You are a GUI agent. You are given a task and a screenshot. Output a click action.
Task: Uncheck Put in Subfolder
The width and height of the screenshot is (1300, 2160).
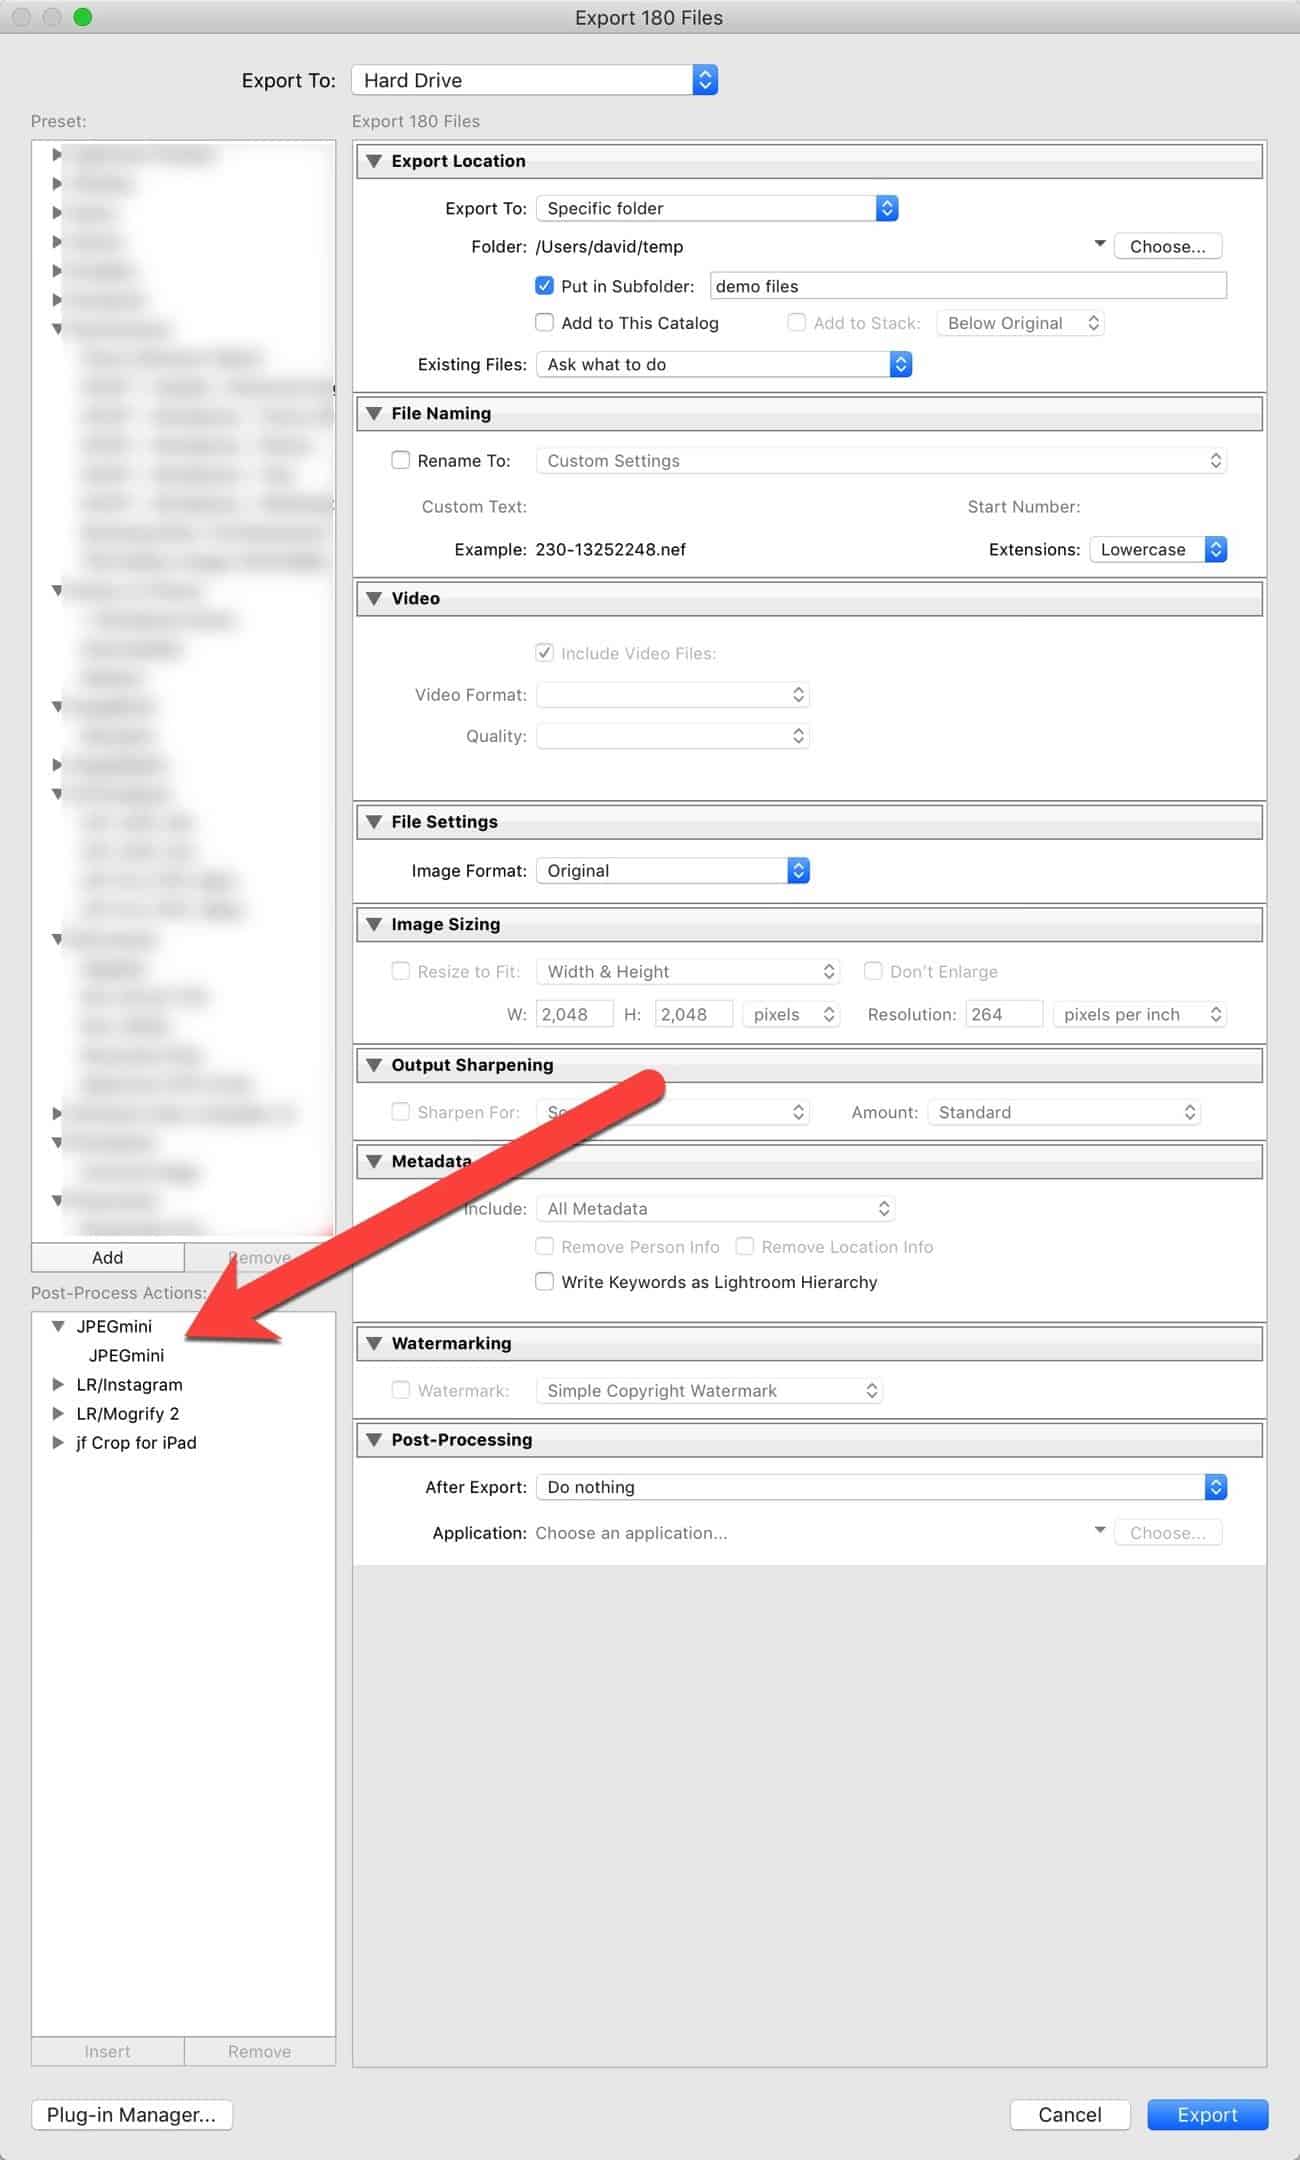pos(544,286)
